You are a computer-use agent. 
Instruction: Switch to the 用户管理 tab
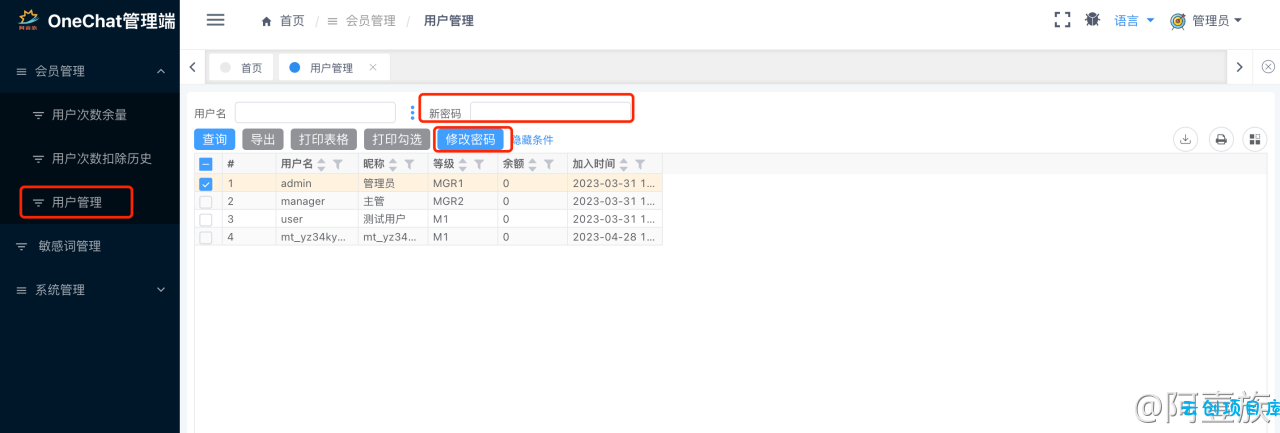click(332, 68)
